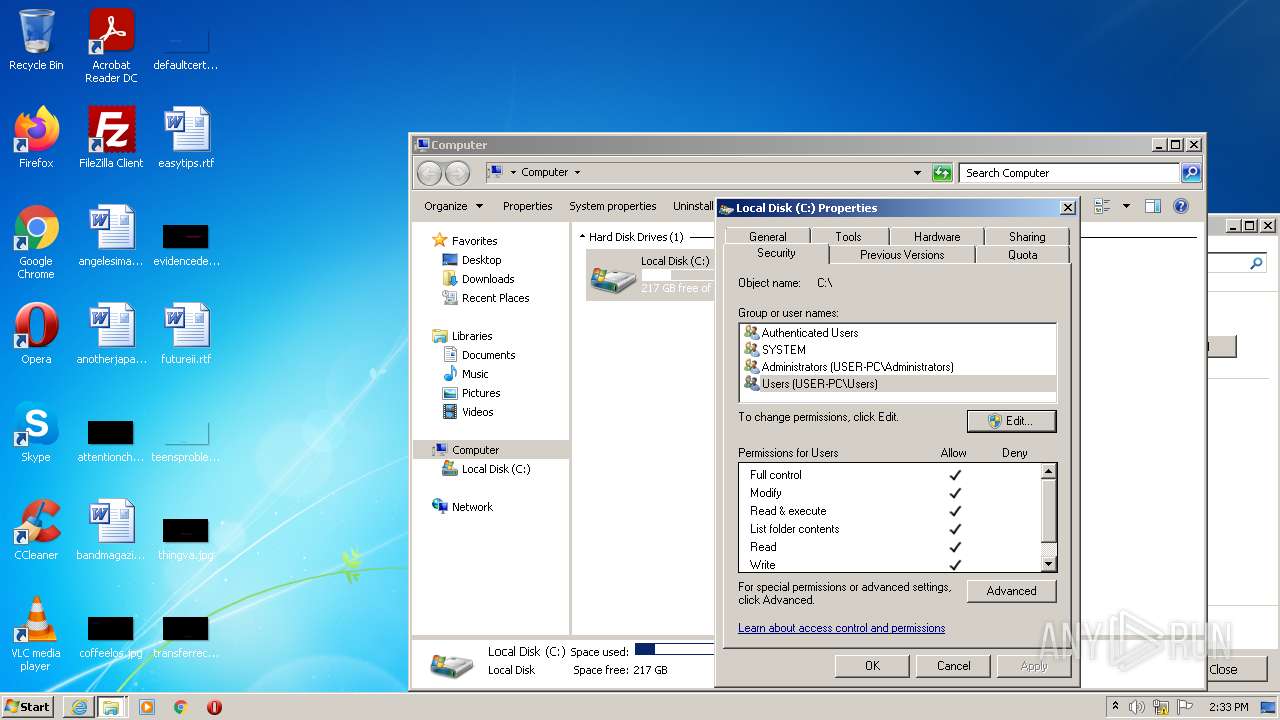This screenshot has height=720, width=1280.
Task: Toggle the preview pane icon
Action: pyautogui.click(x=1153, y=206)
